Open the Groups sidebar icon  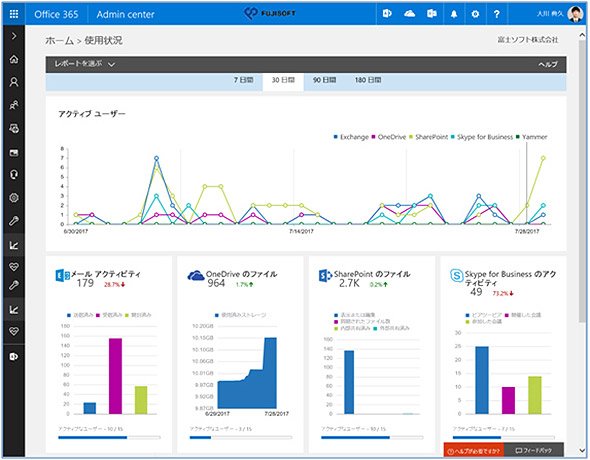pyautogui.click(x=14, y=105)
